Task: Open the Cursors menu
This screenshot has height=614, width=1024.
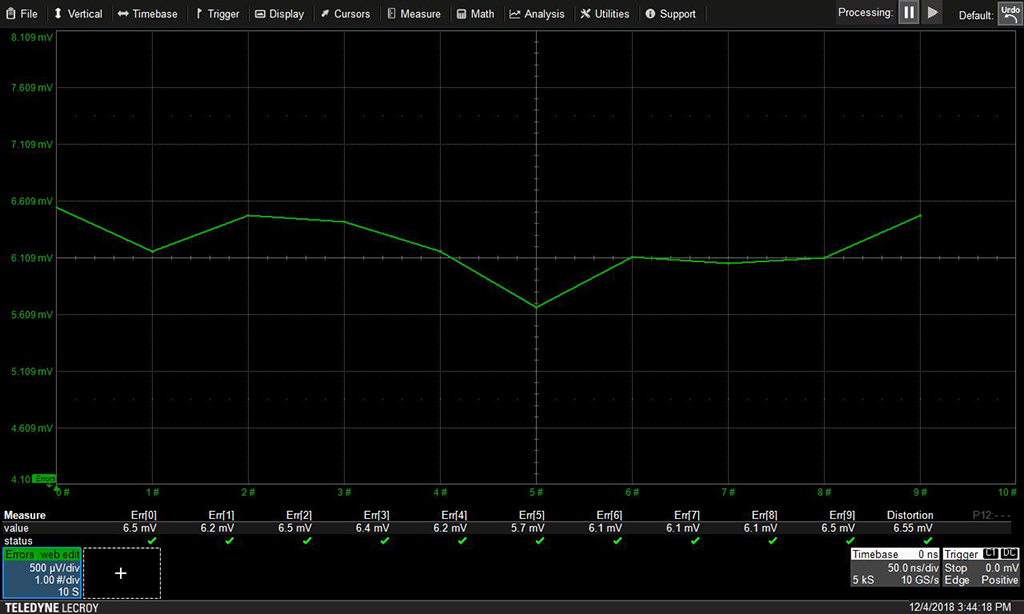Action: tap(345, 14)
